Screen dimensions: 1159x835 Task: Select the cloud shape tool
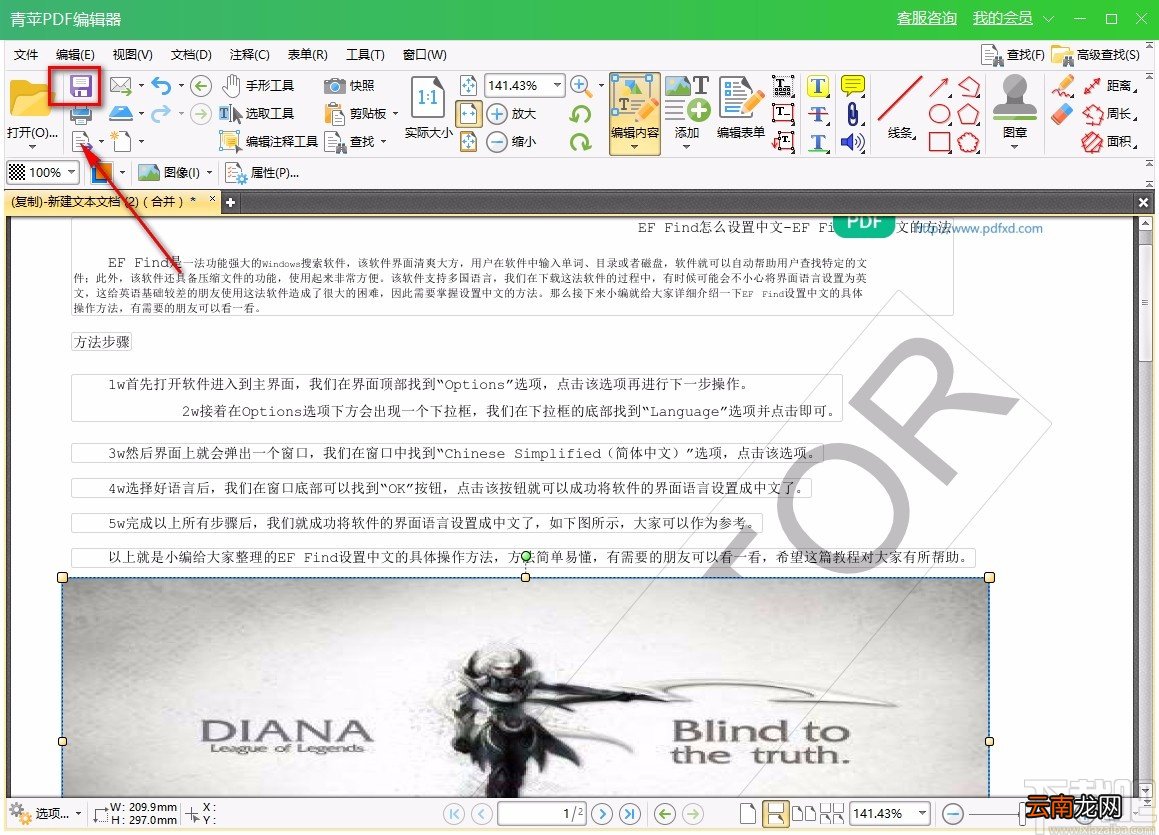[968, 142]
